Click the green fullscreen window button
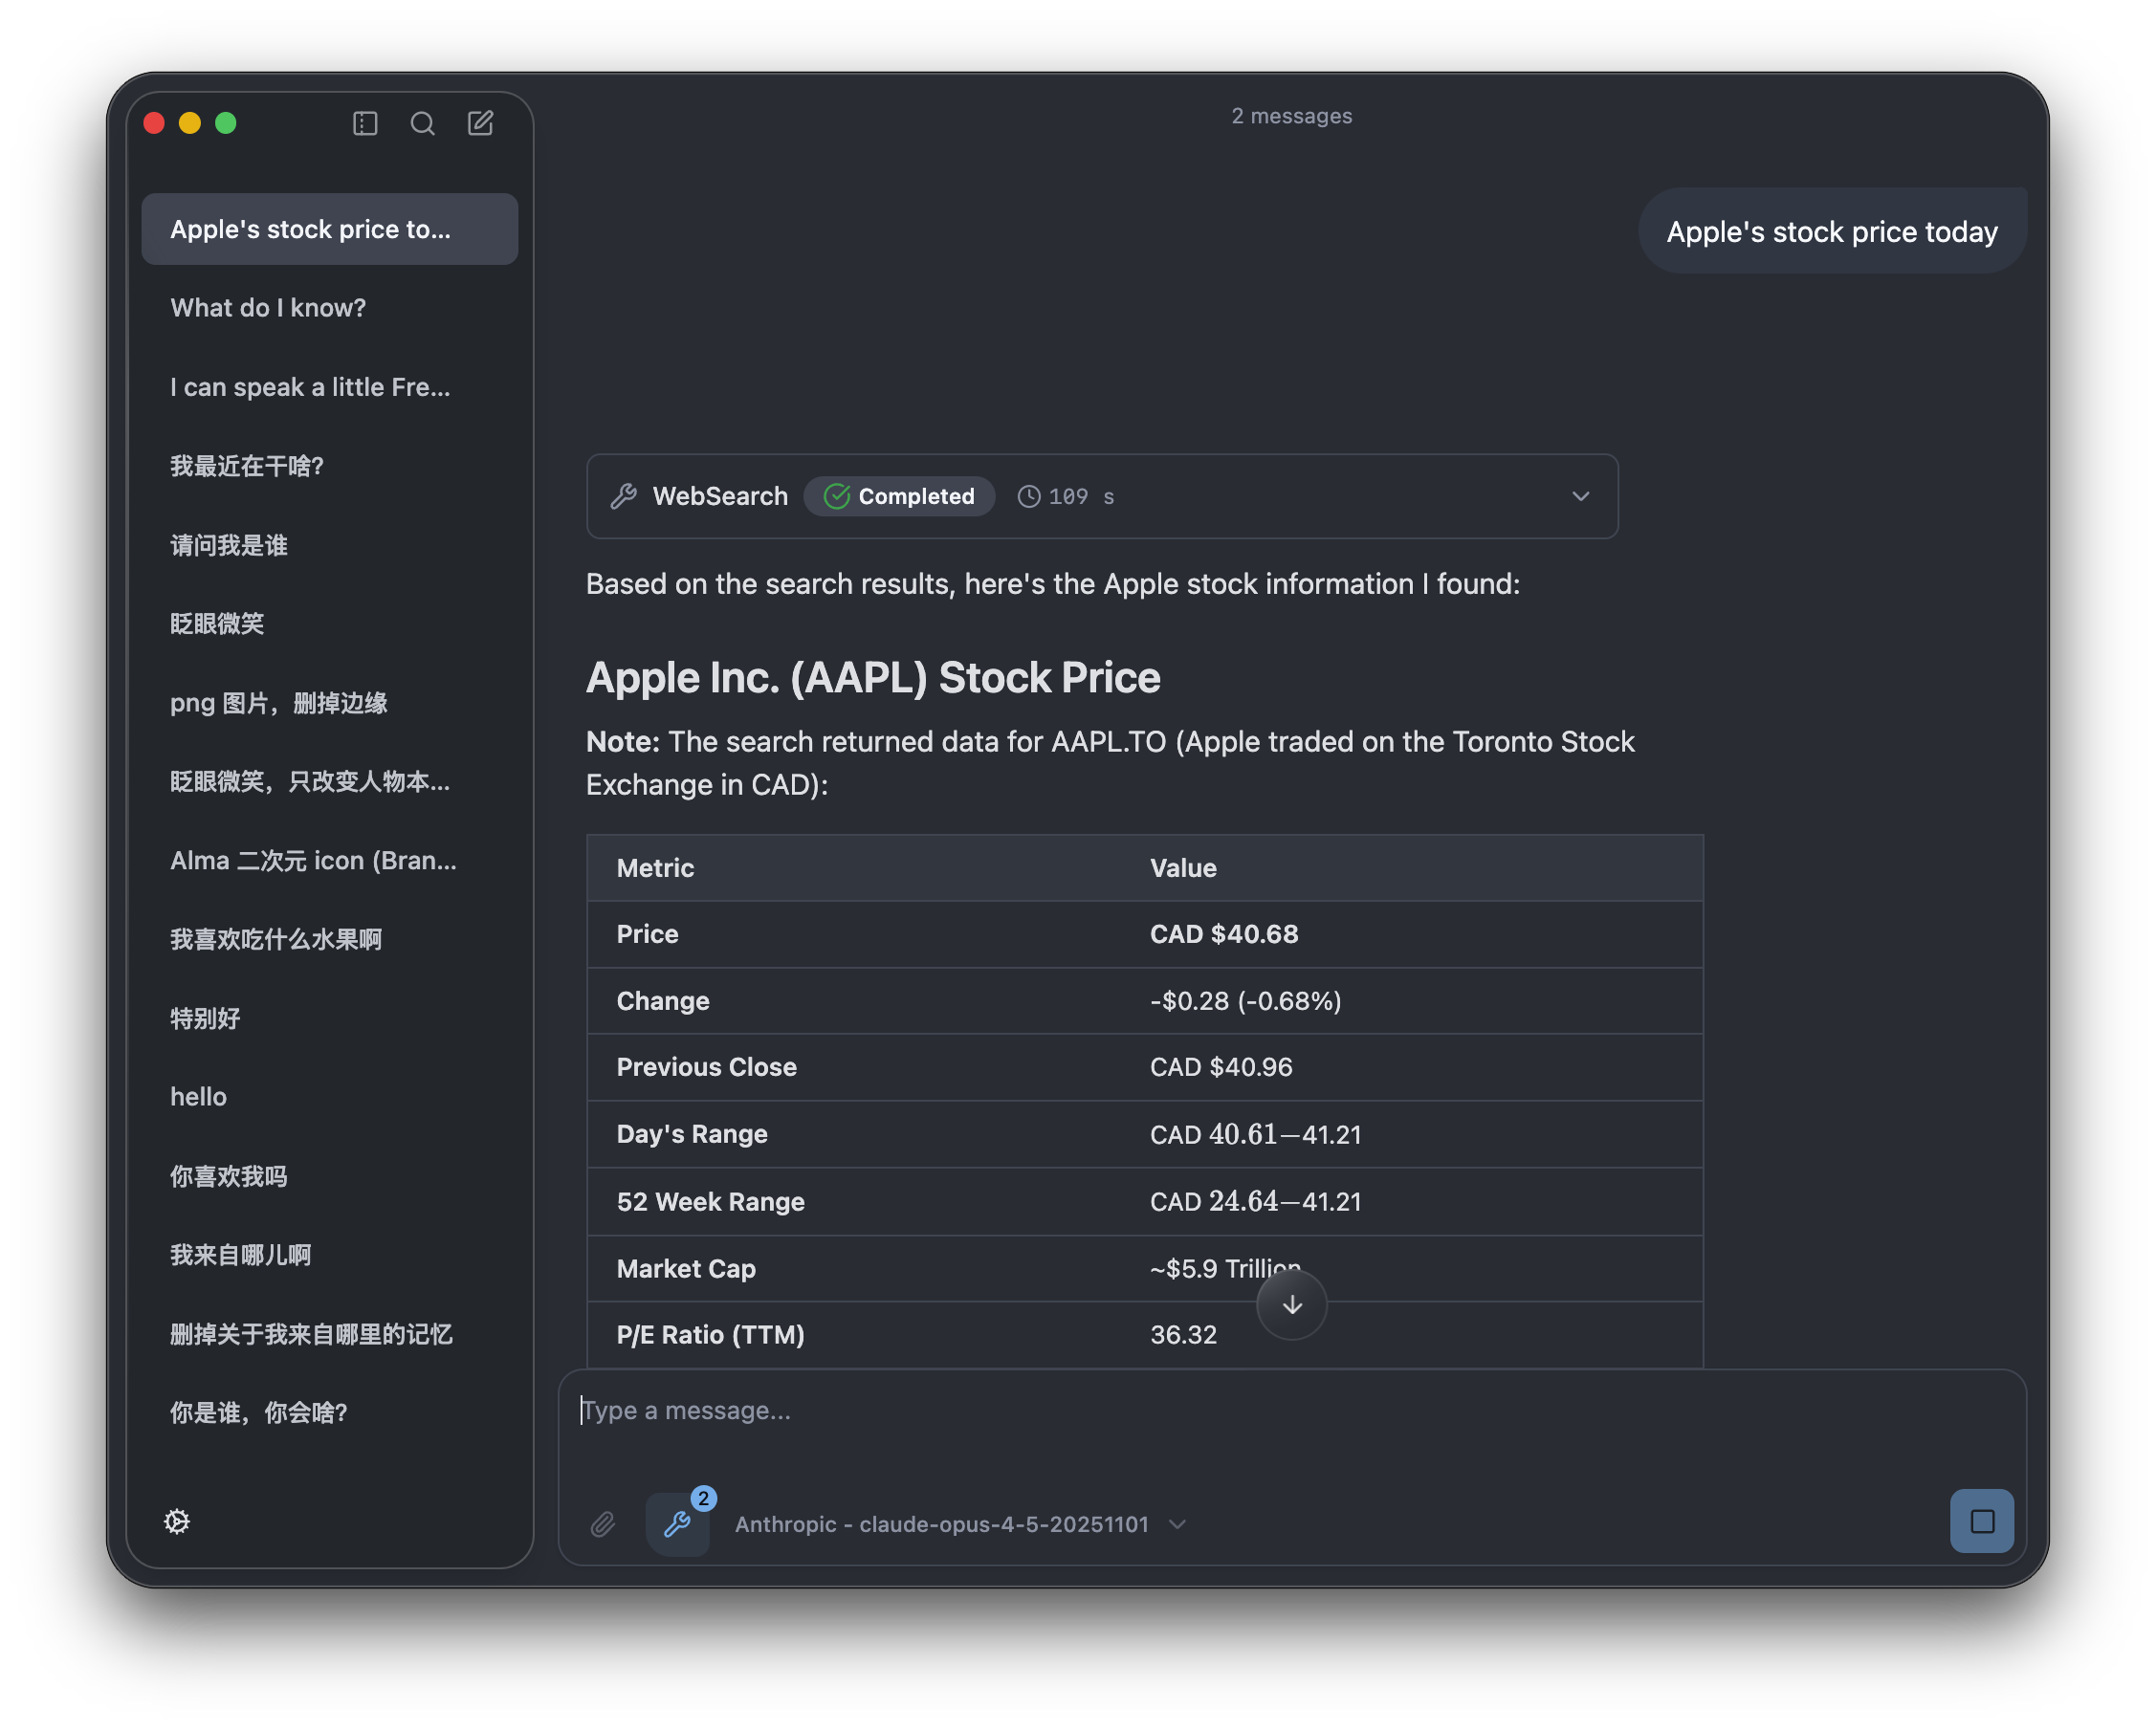 click(226, 123)
